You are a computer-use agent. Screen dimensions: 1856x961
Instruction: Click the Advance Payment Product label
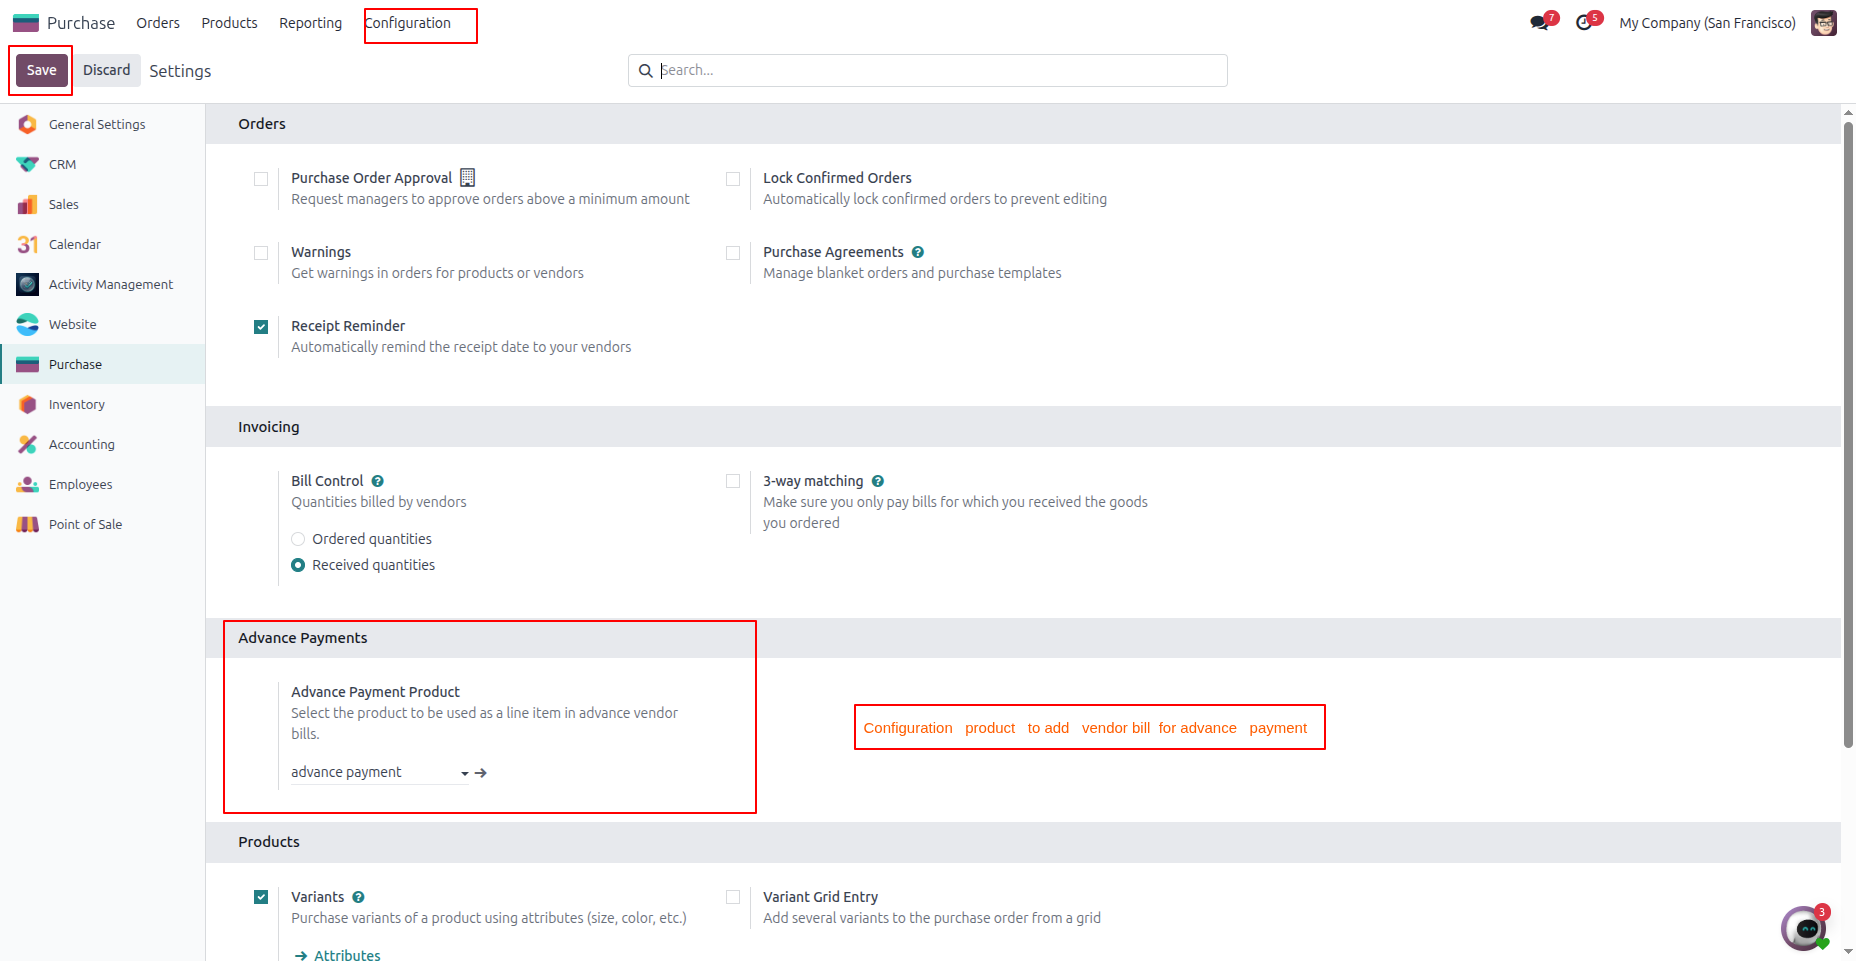375,692
